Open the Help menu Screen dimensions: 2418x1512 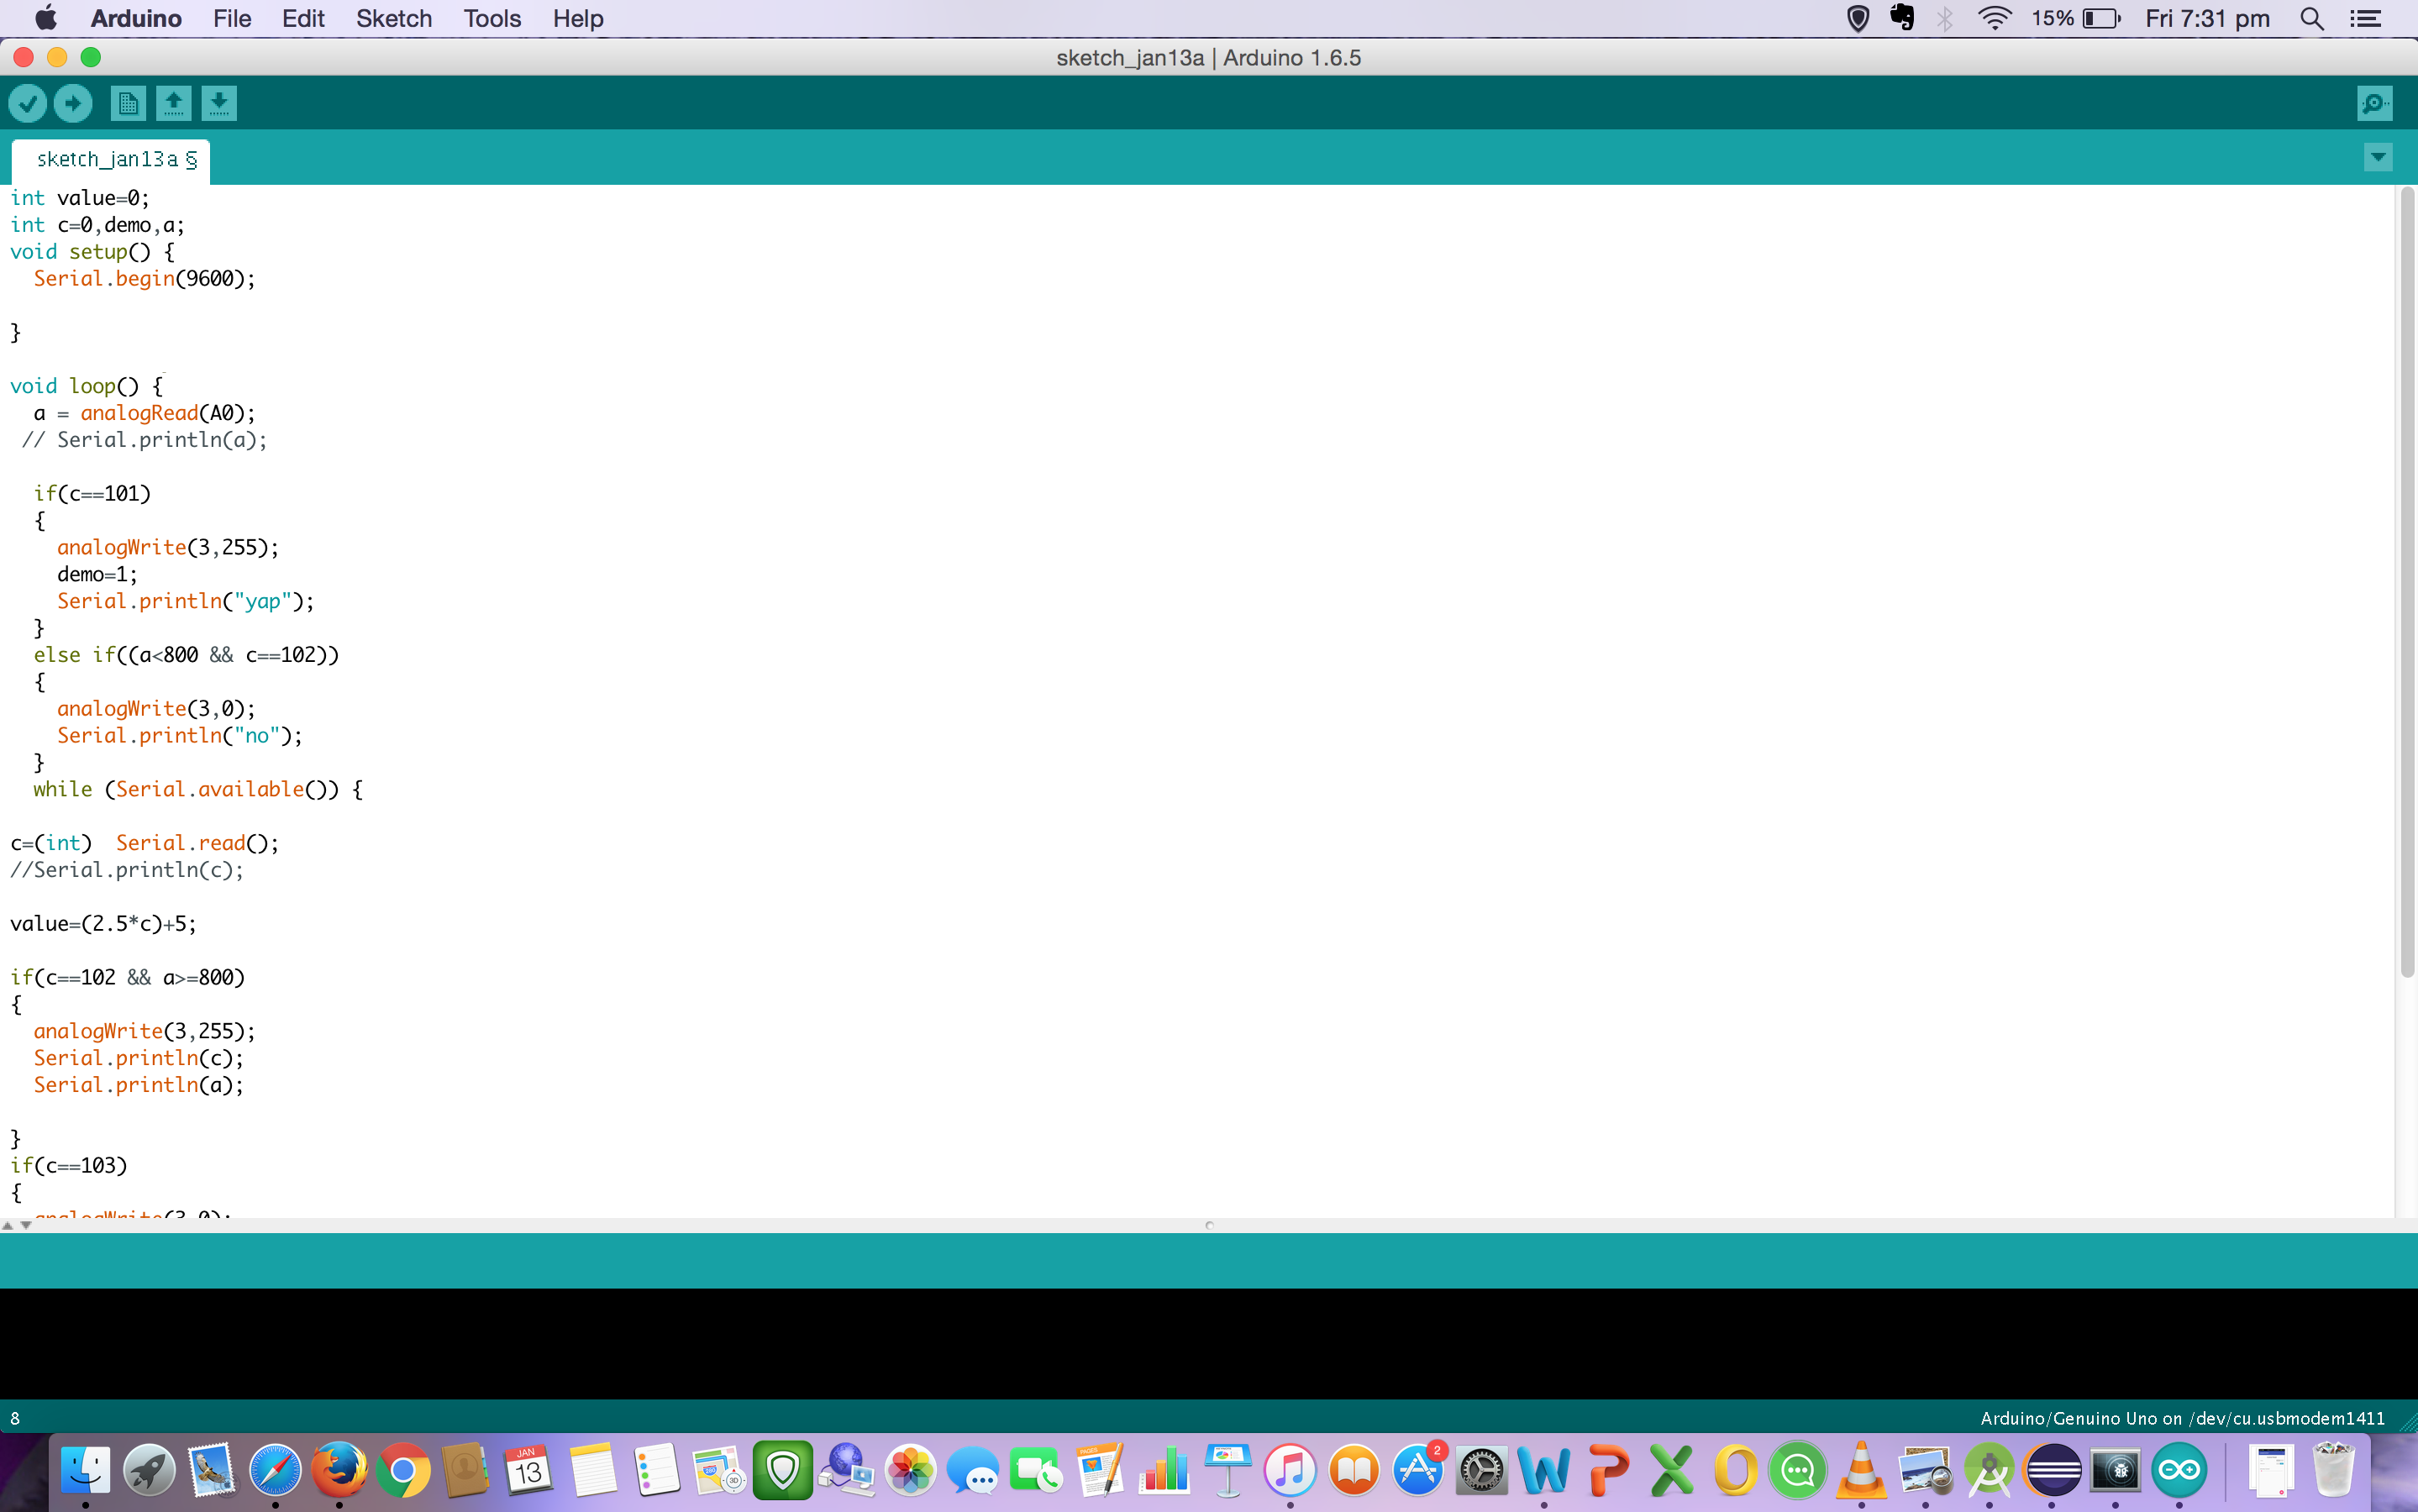click(578, 18)
